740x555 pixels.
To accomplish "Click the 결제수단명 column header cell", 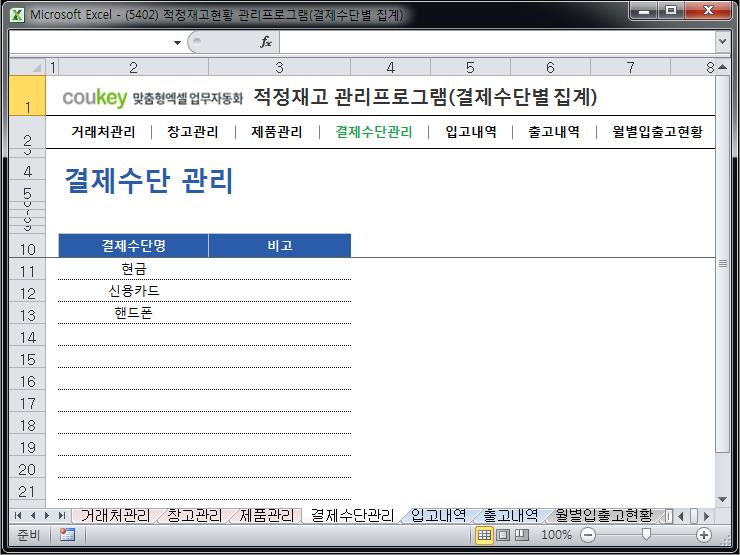I will point(133,245).
